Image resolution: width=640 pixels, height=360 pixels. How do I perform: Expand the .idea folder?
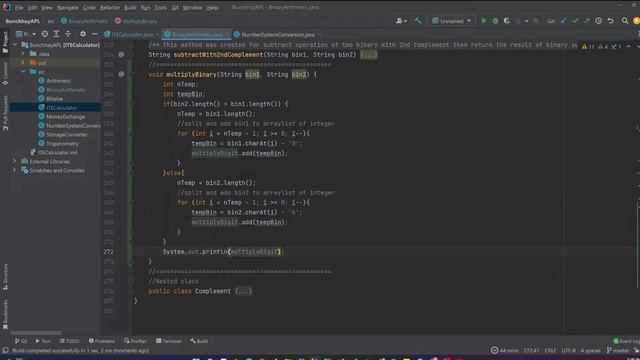tap(23, 54)
